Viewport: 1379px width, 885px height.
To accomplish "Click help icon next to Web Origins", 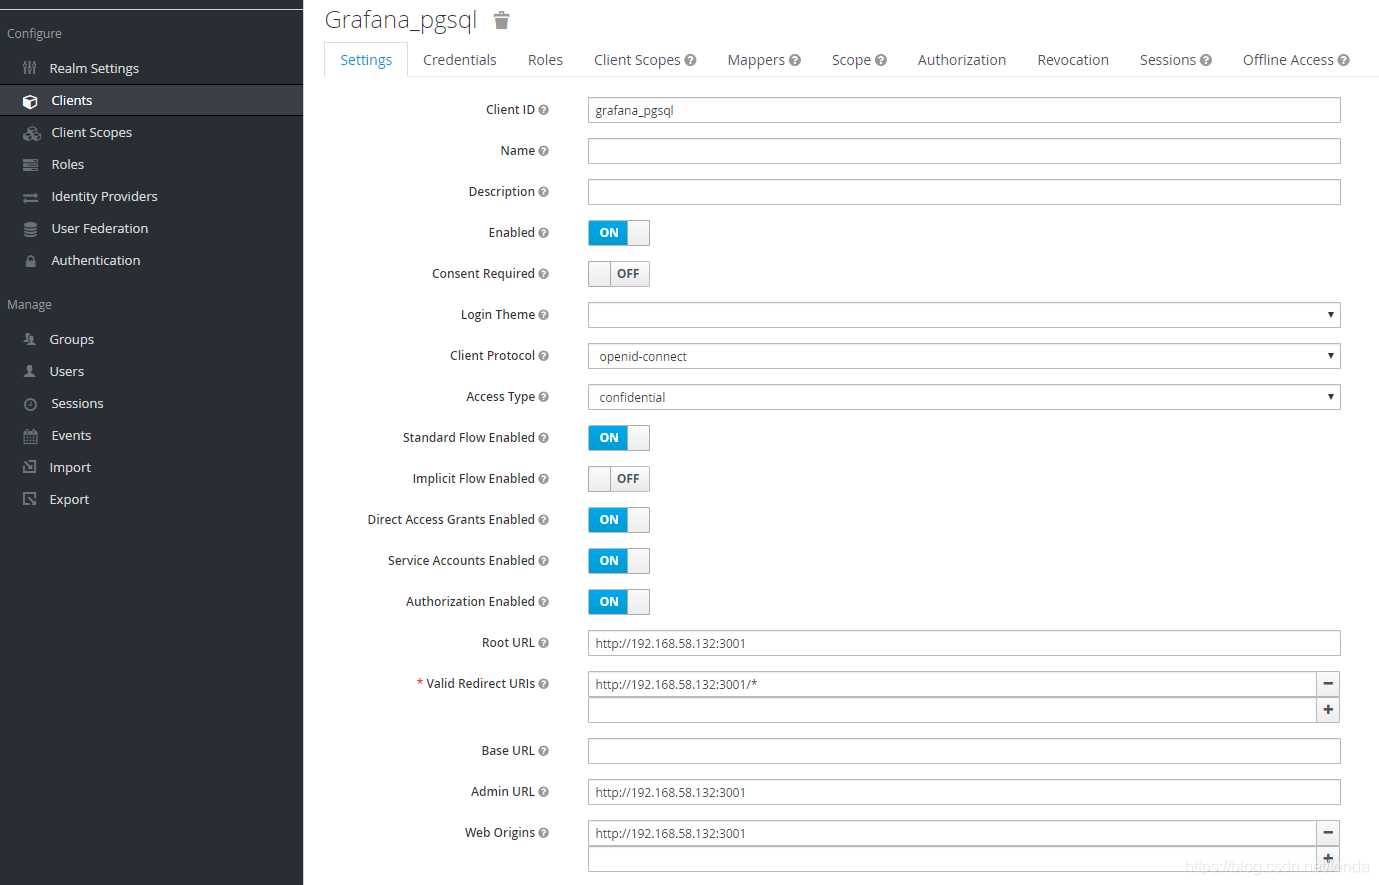I will pos(544,833).
